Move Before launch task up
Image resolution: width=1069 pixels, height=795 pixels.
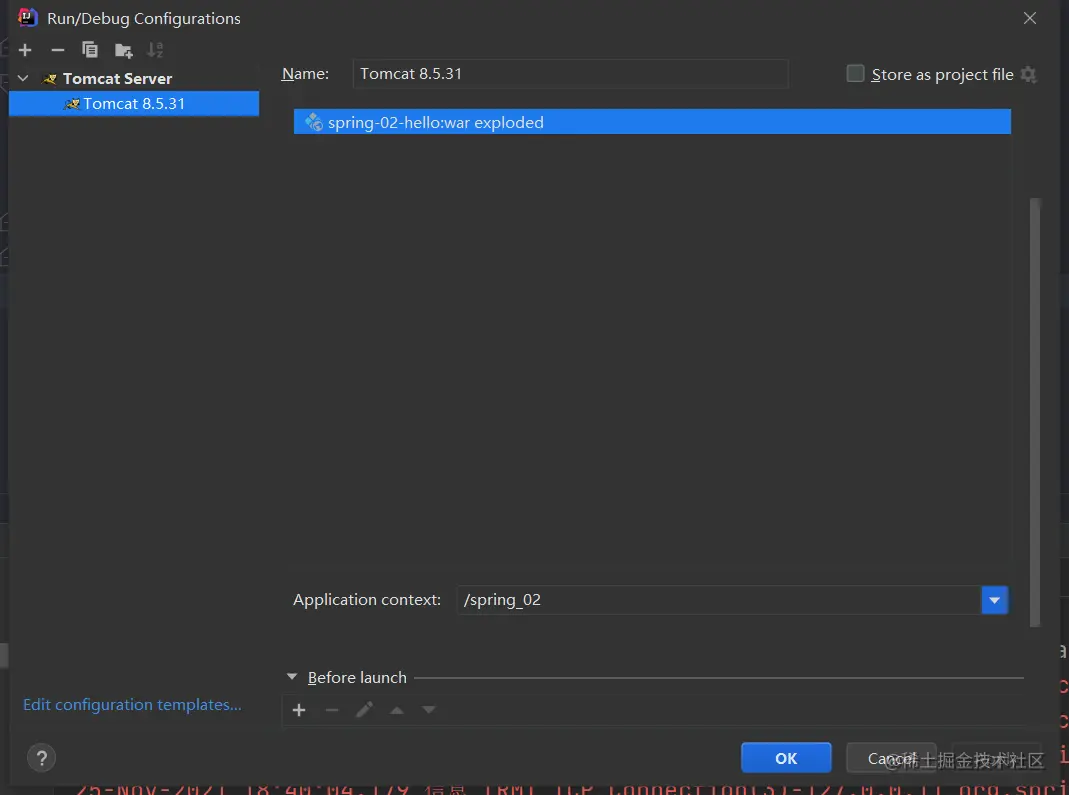click(397, 710)
